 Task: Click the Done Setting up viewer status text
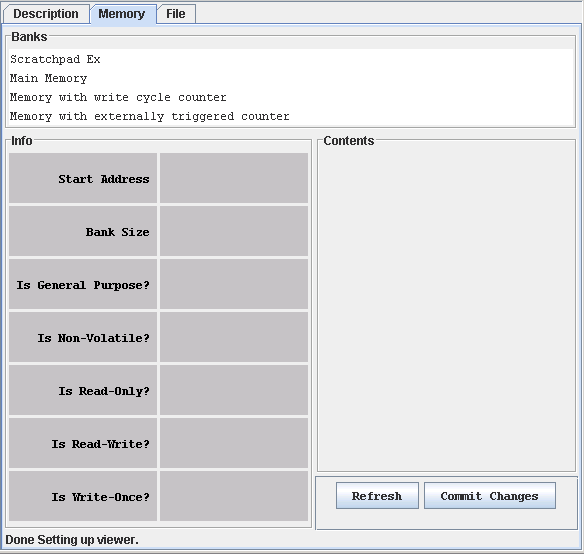[72, 539]
